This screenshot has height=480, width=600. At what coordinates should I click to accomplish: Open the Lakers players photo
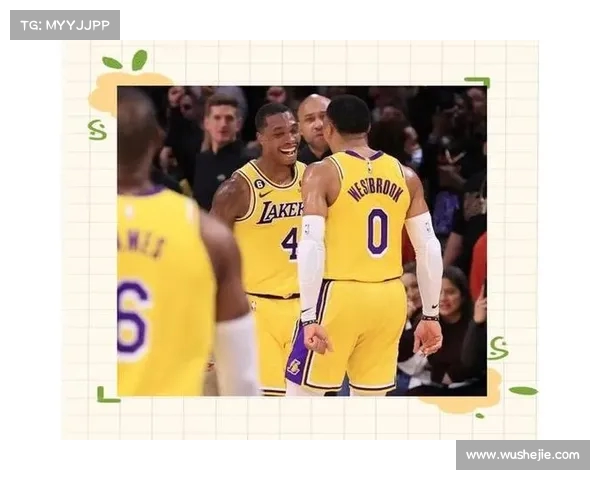pyautogui.click(x=302, y=241)
